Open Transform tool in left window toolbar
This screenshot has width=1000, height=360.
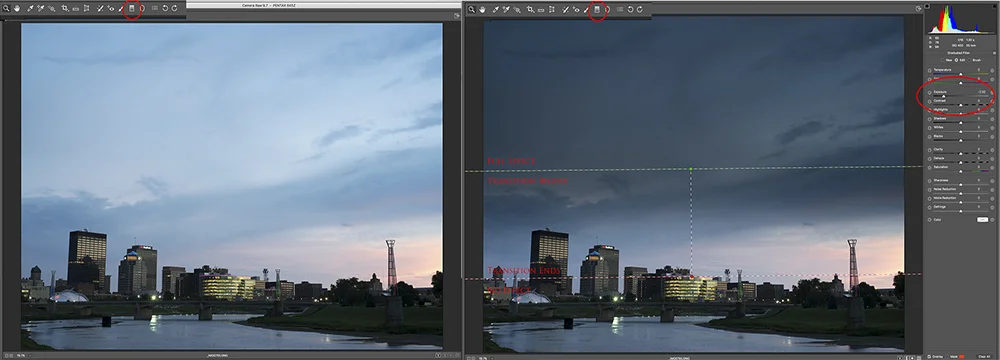click(x=86, y=8)
